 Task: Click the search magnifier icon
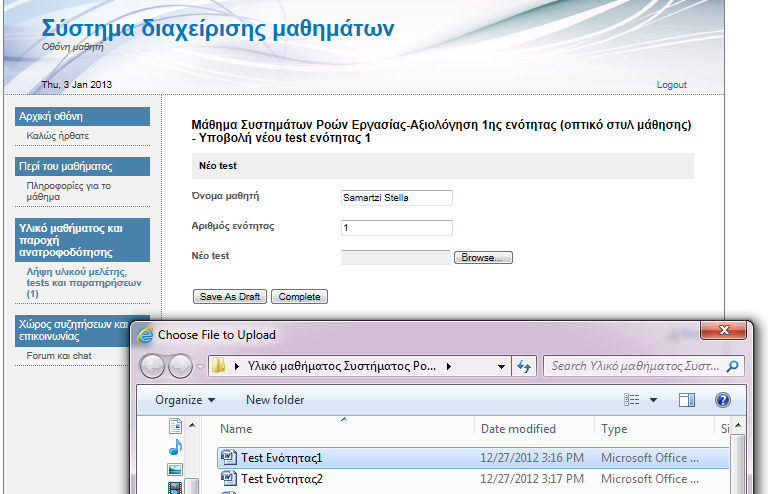point(733,366)
